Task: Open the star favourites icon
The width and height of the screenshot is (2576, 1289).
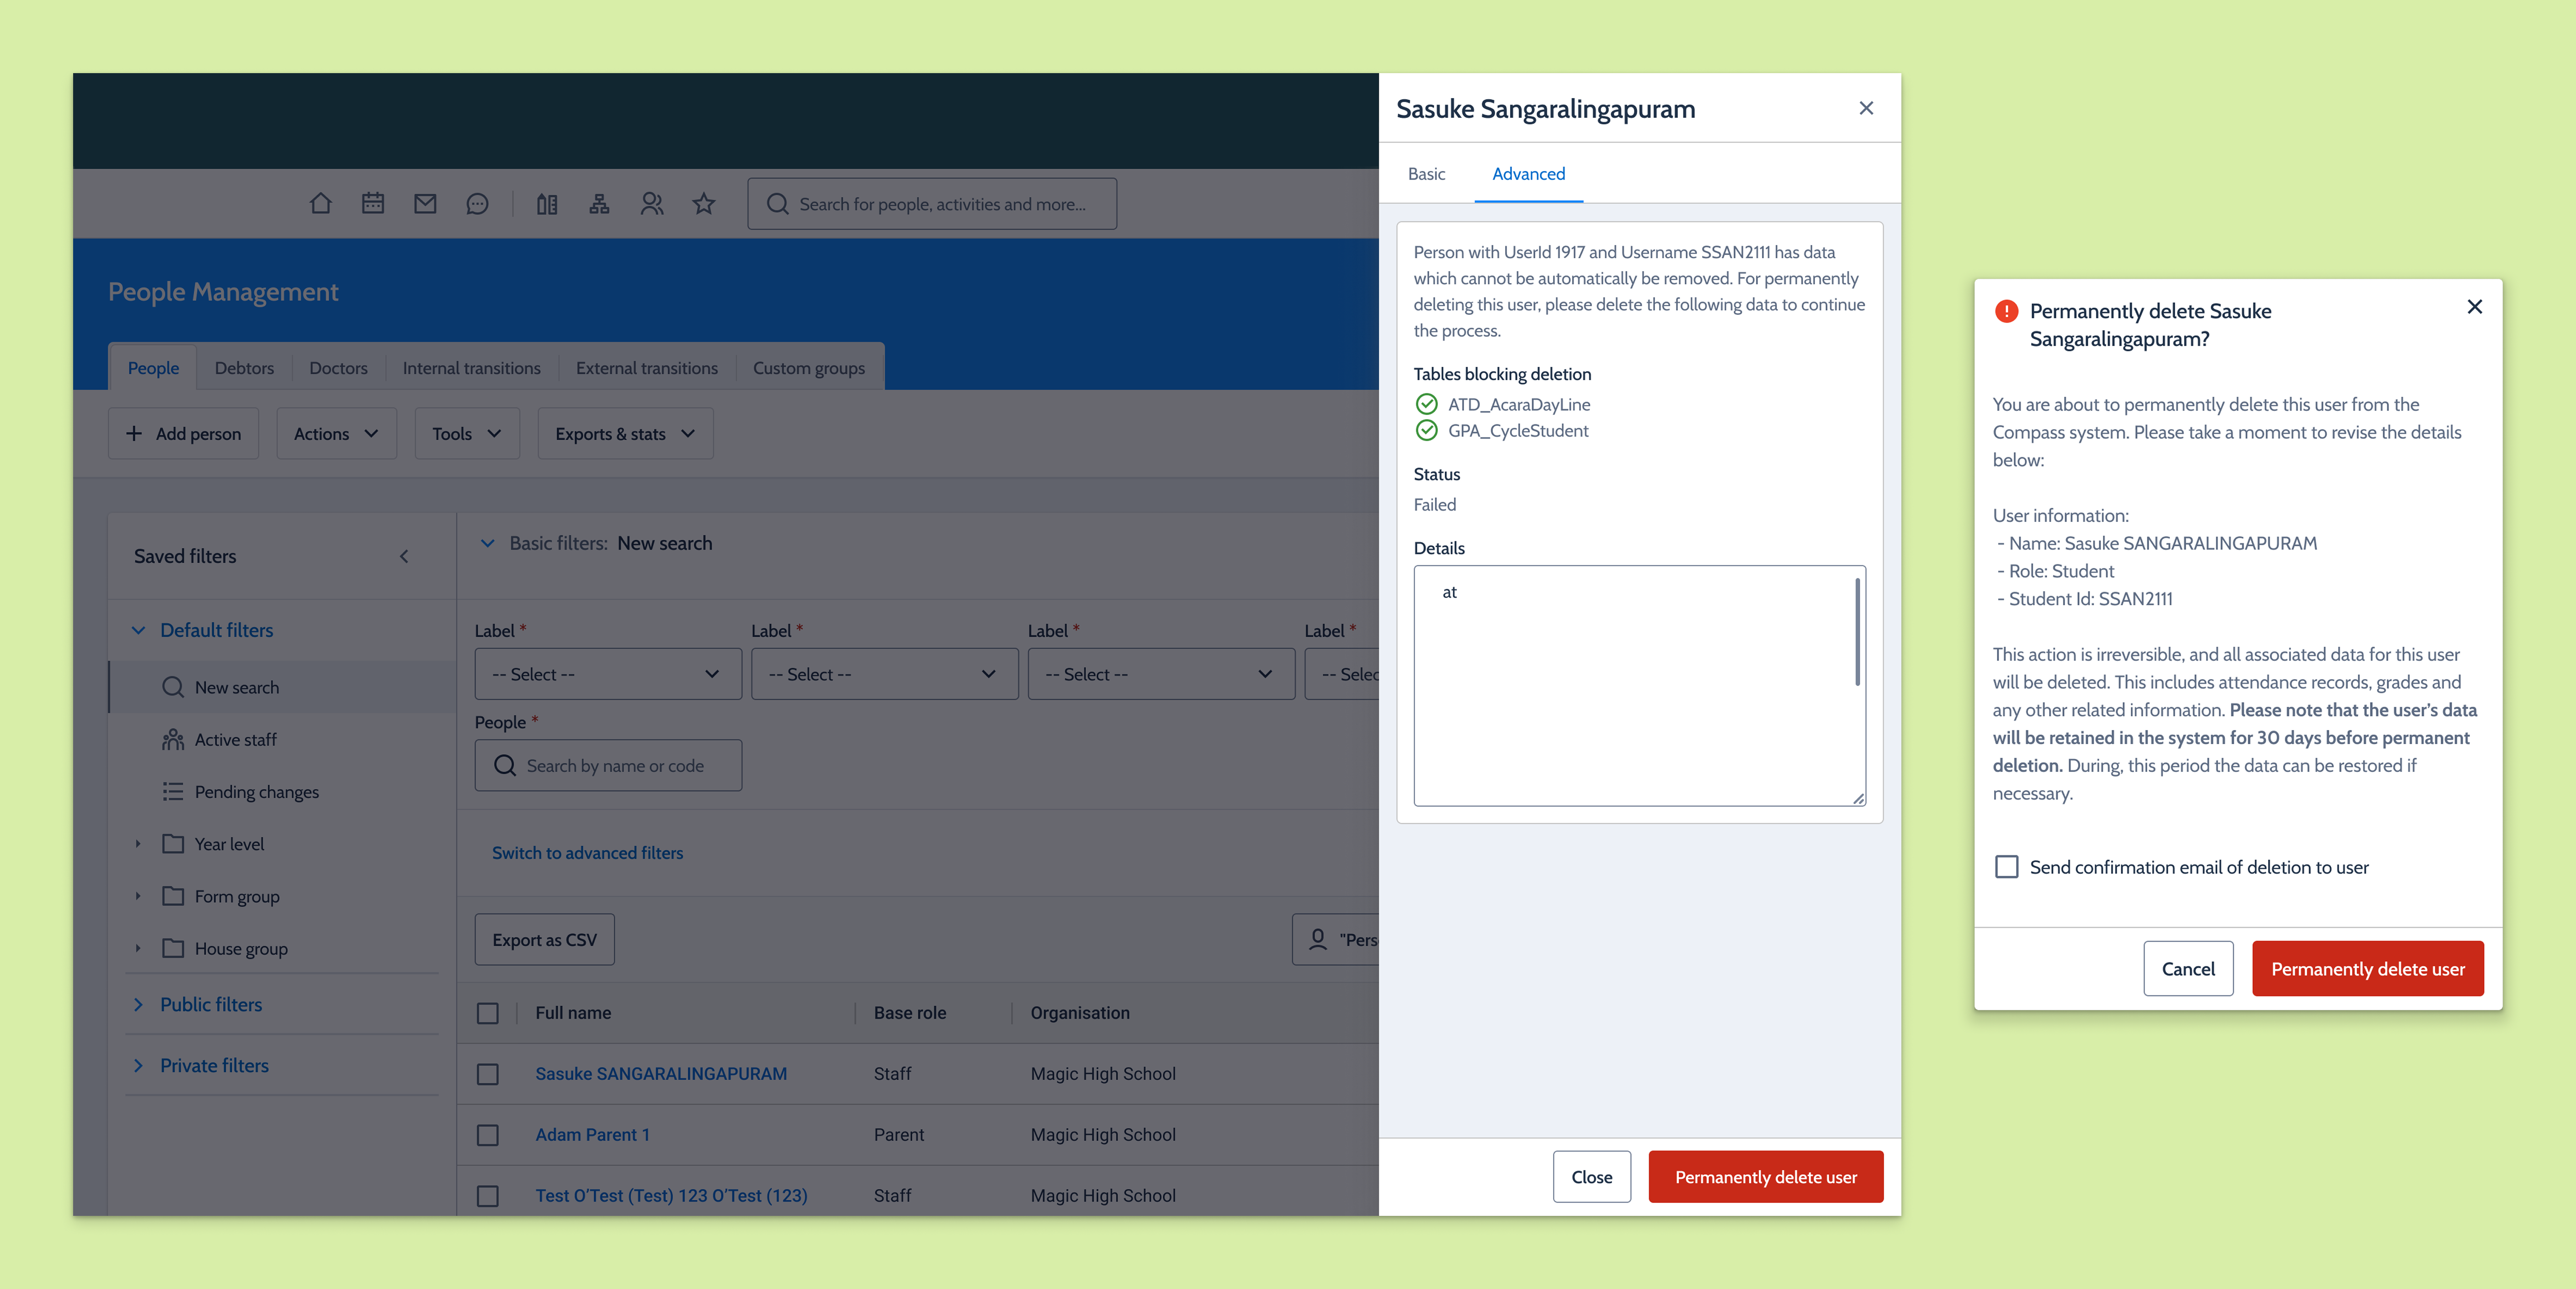Action: tap(704, 204)
